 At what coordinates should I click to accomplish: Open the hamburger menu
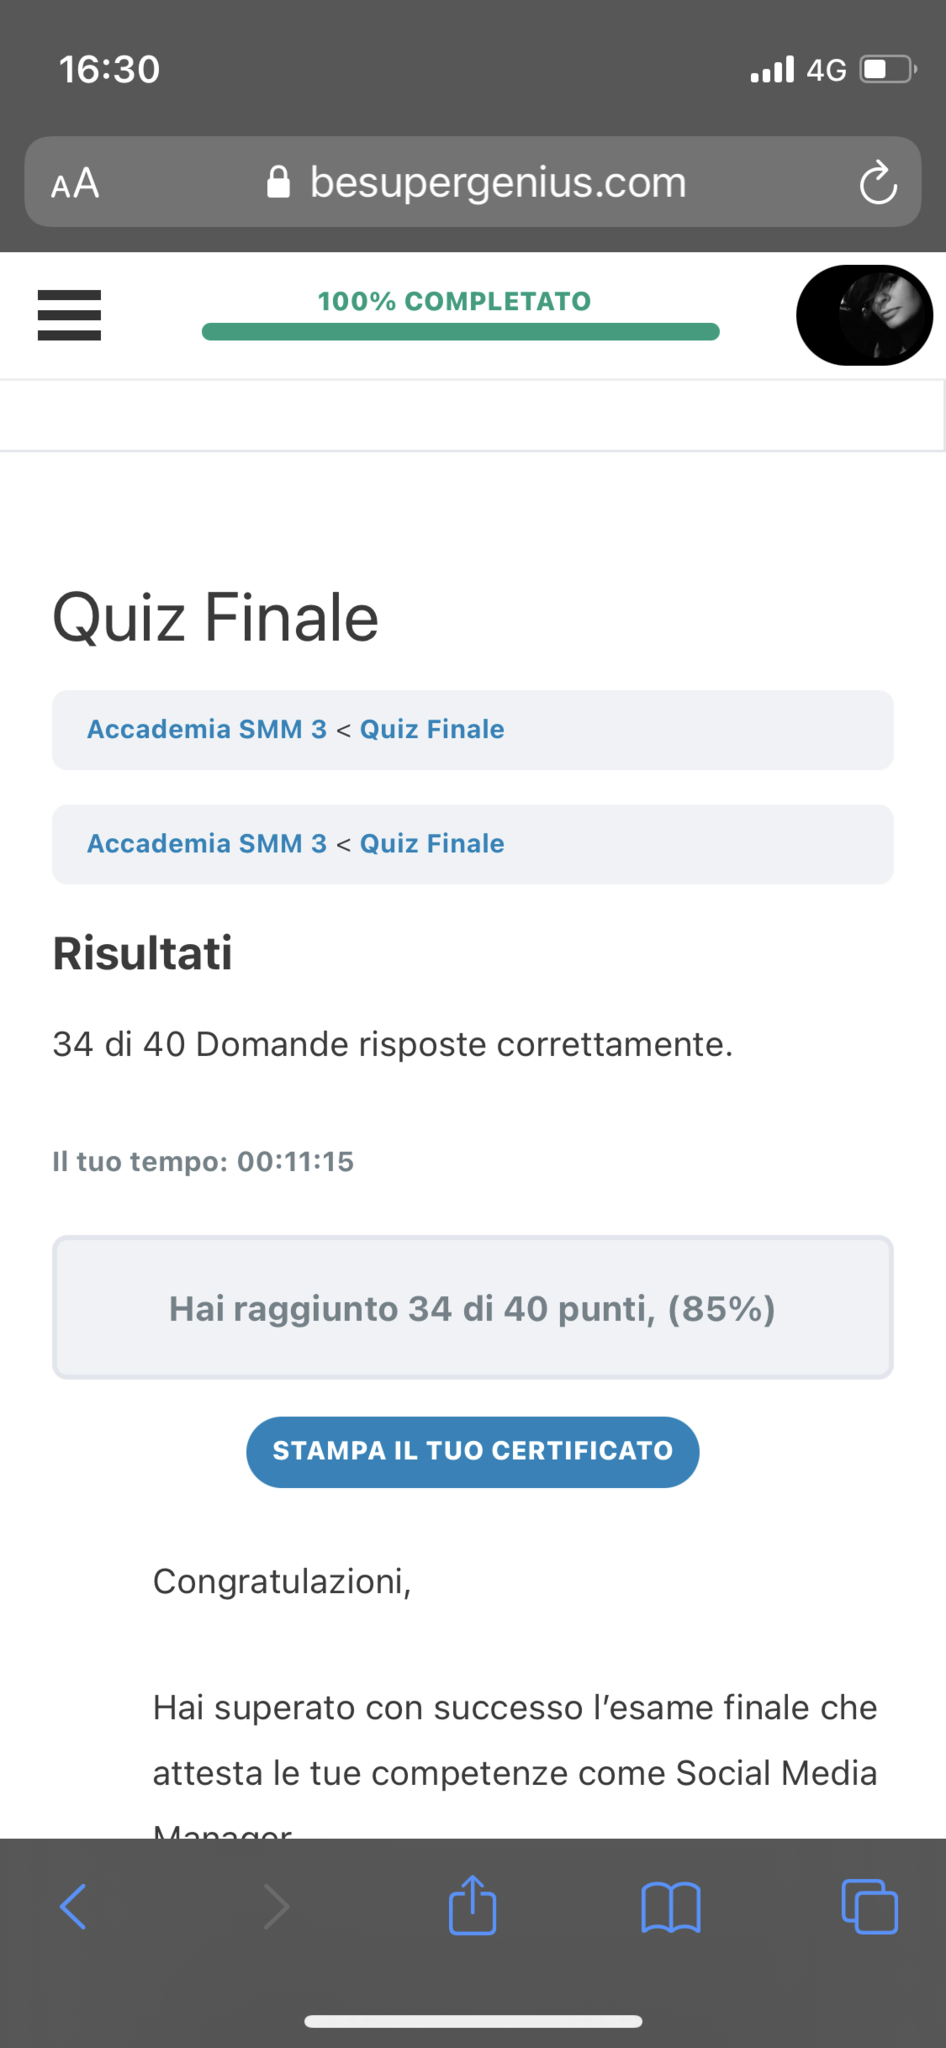[69, 315]
